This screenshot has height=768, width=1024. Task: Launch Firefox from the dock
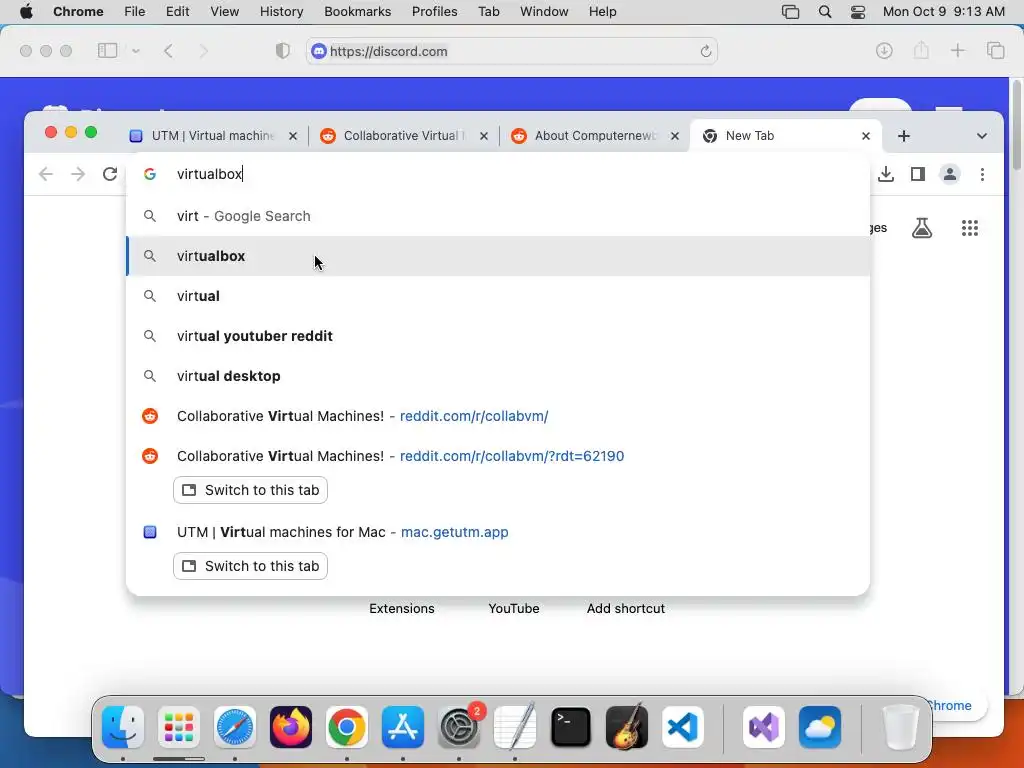click(291, 727)
